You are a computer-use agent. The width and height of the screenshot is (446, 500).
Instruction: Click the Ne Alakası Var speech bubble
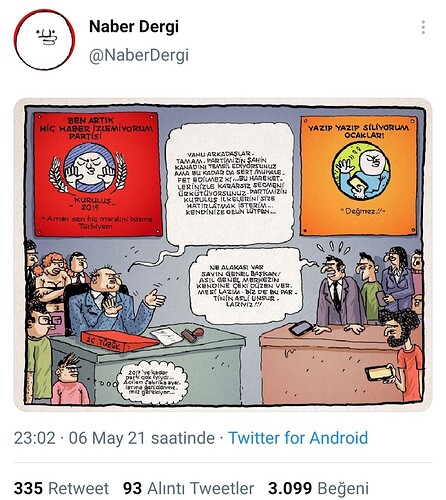(245, 286)
